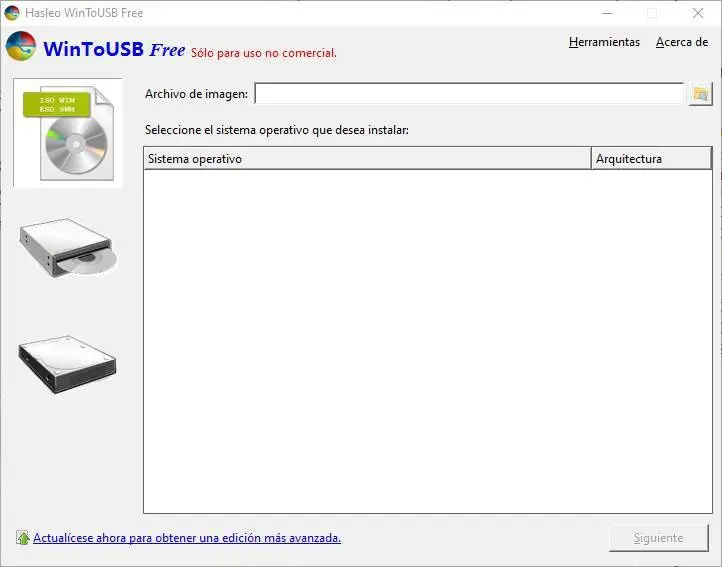The width and height of the screenshot is (722, 567).
Task: Close the WinToUSB window
Action: tap(698, 13)
